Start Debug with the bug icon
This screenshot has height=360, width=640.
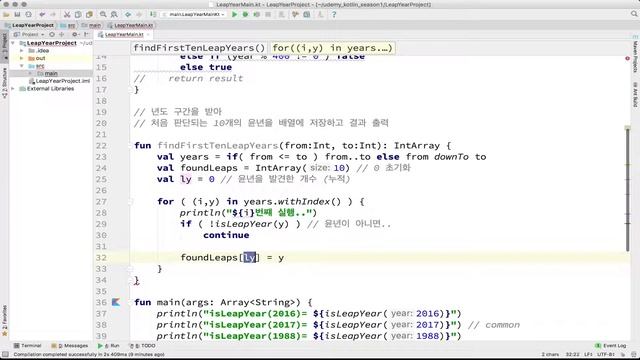pos(245,14)
